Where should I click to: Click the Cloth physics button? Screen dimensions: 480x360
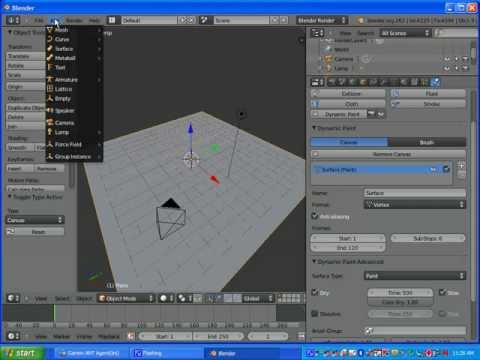click(x=348, y=104)
